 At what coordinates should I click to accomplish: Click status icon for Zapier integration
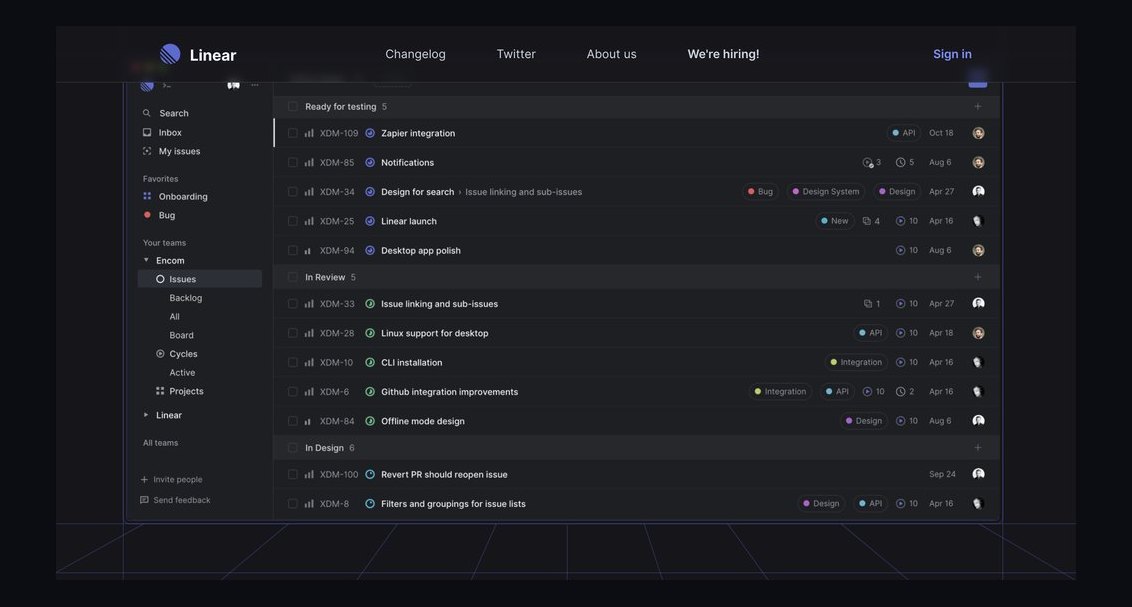pyautogui.click(x=370, y=133)
